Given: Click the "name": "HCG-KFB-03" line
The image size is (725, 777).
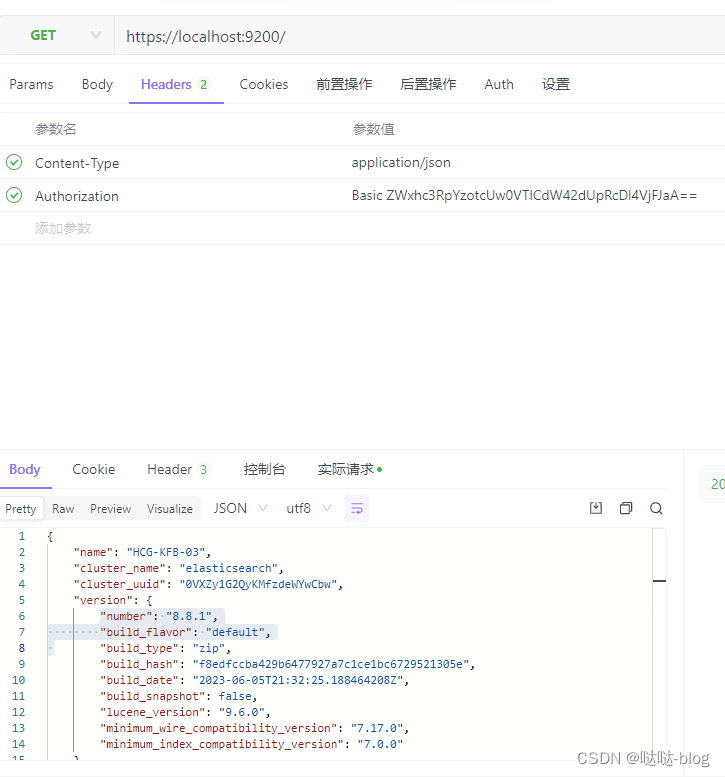Looking at the screenshot, I should (142, 552).
